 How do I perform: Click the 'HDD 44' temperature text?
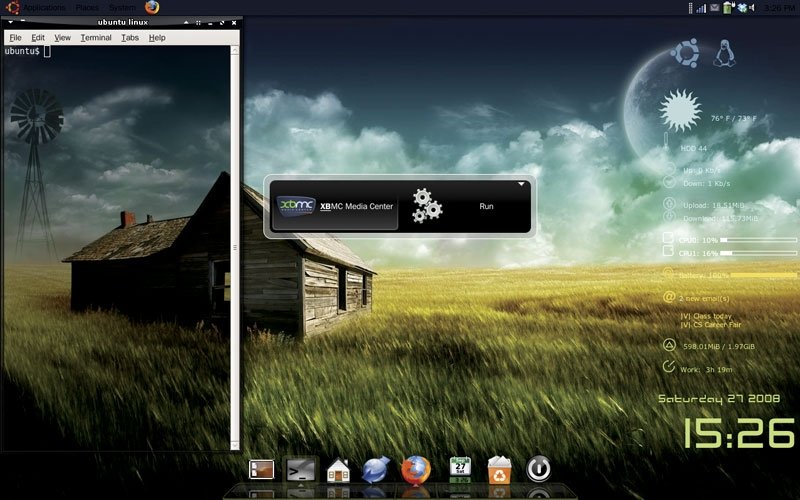[x=693, y=148]
